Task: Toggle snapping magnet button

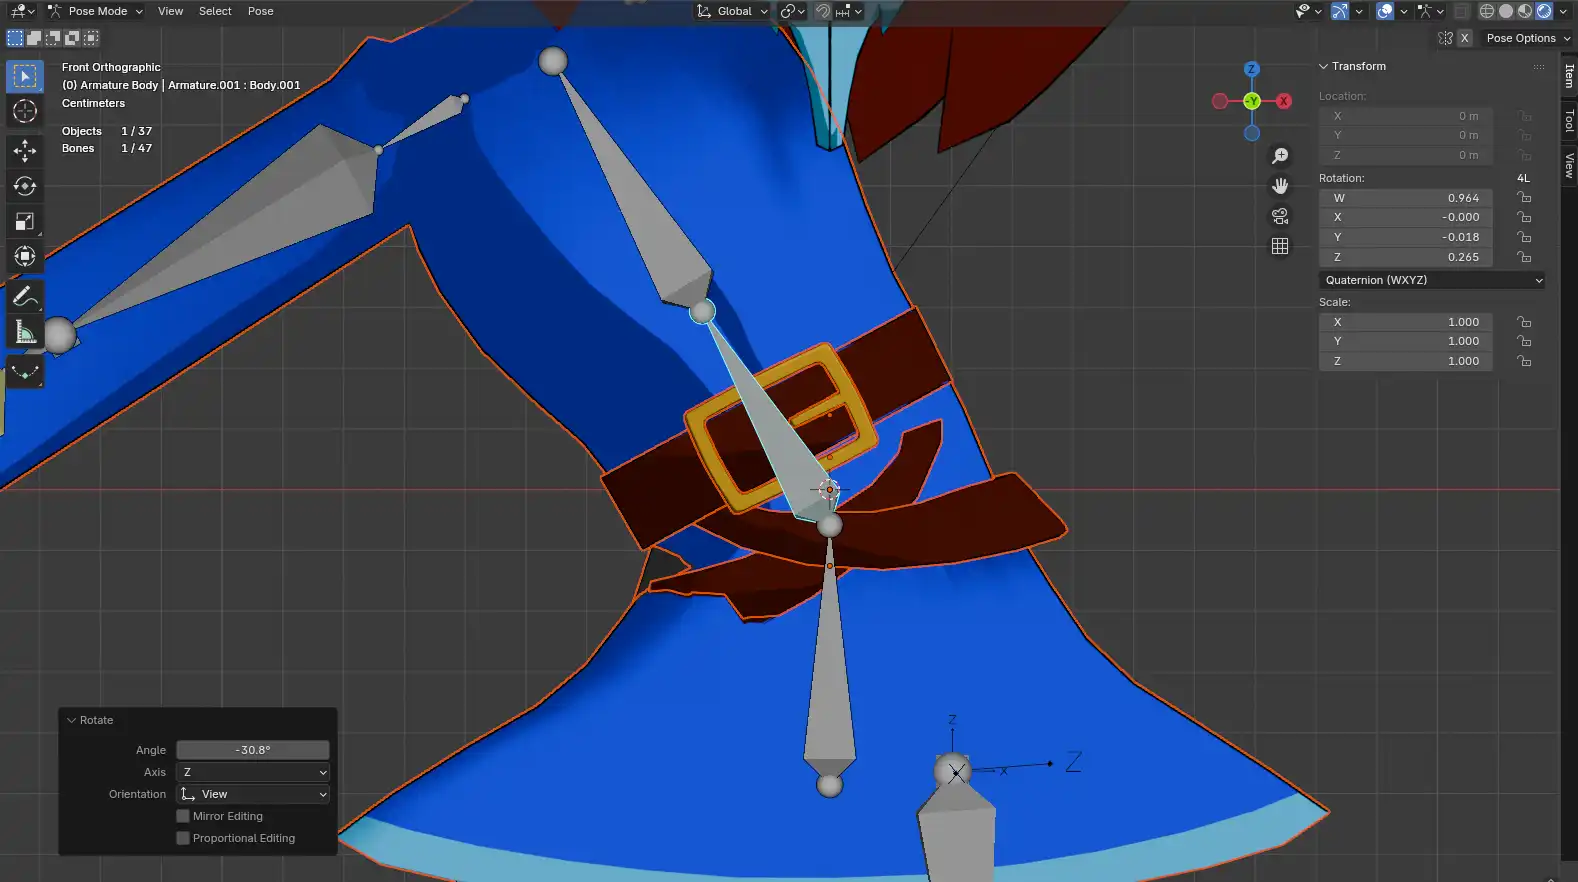Action: [x=823, y=11]
